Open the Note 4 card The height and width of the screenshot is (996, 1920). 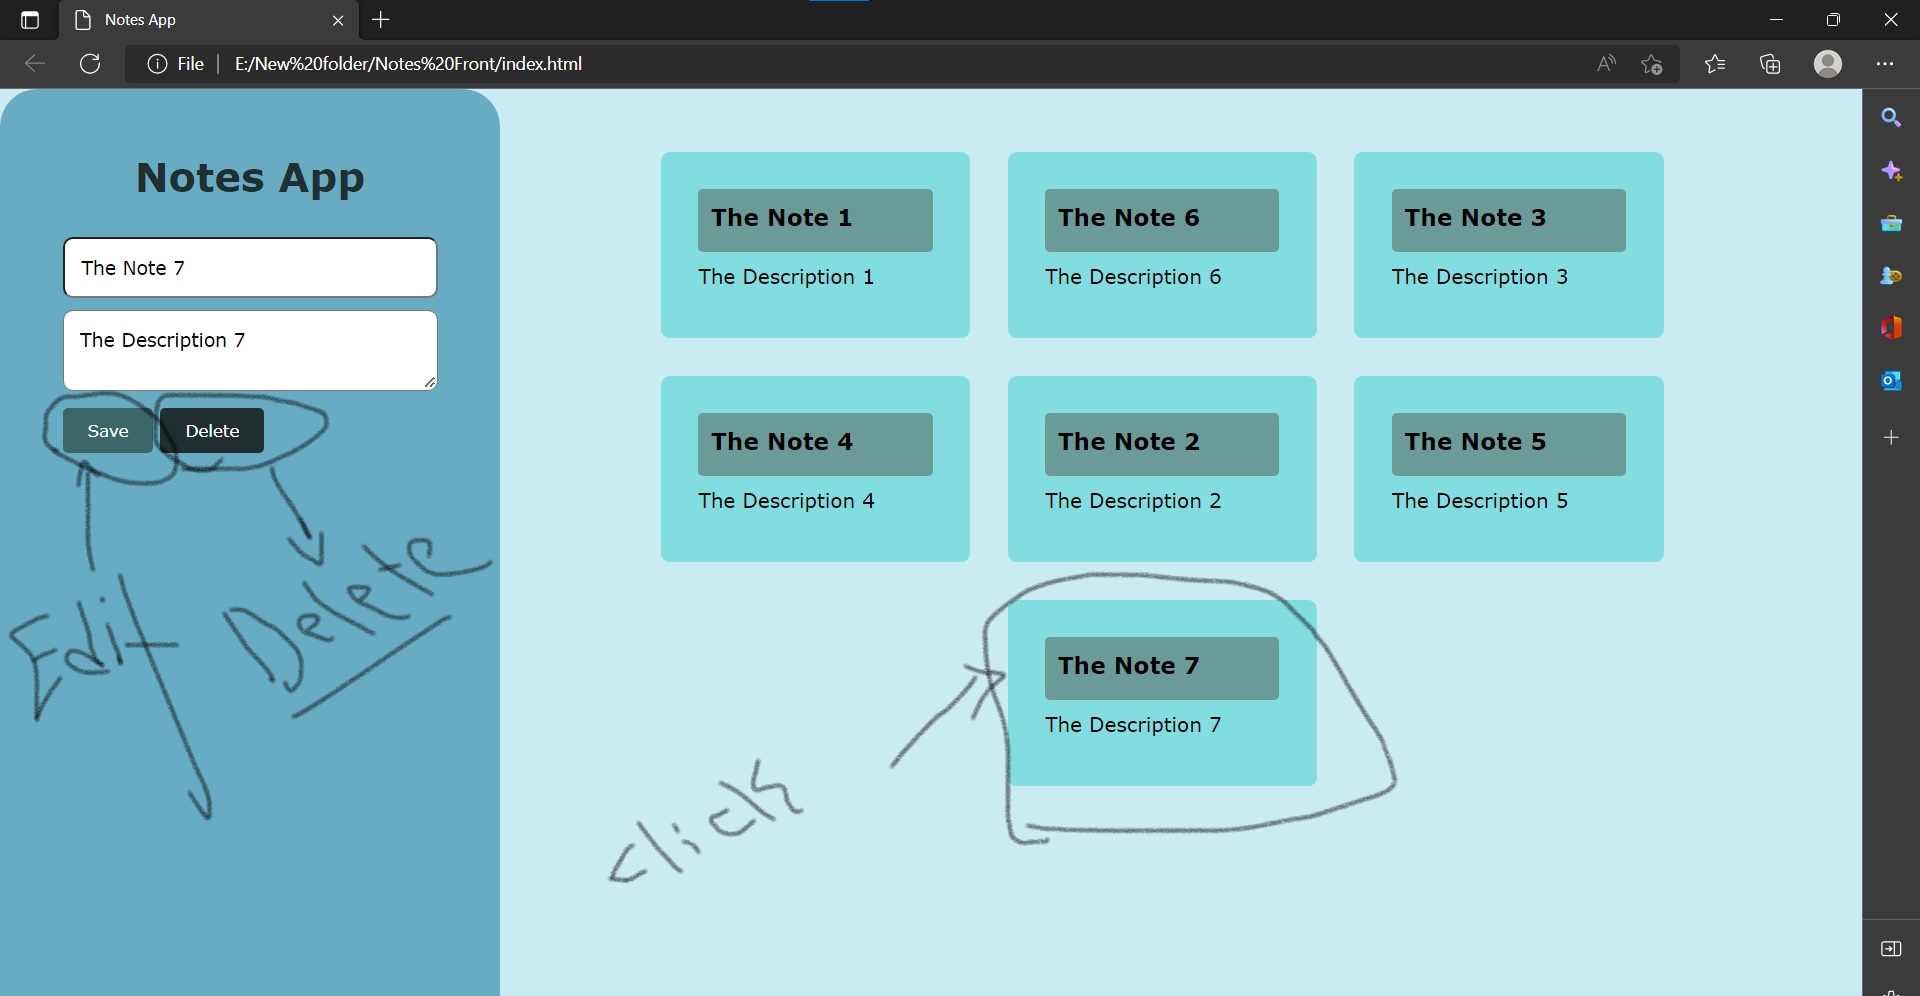pos(815,469)
